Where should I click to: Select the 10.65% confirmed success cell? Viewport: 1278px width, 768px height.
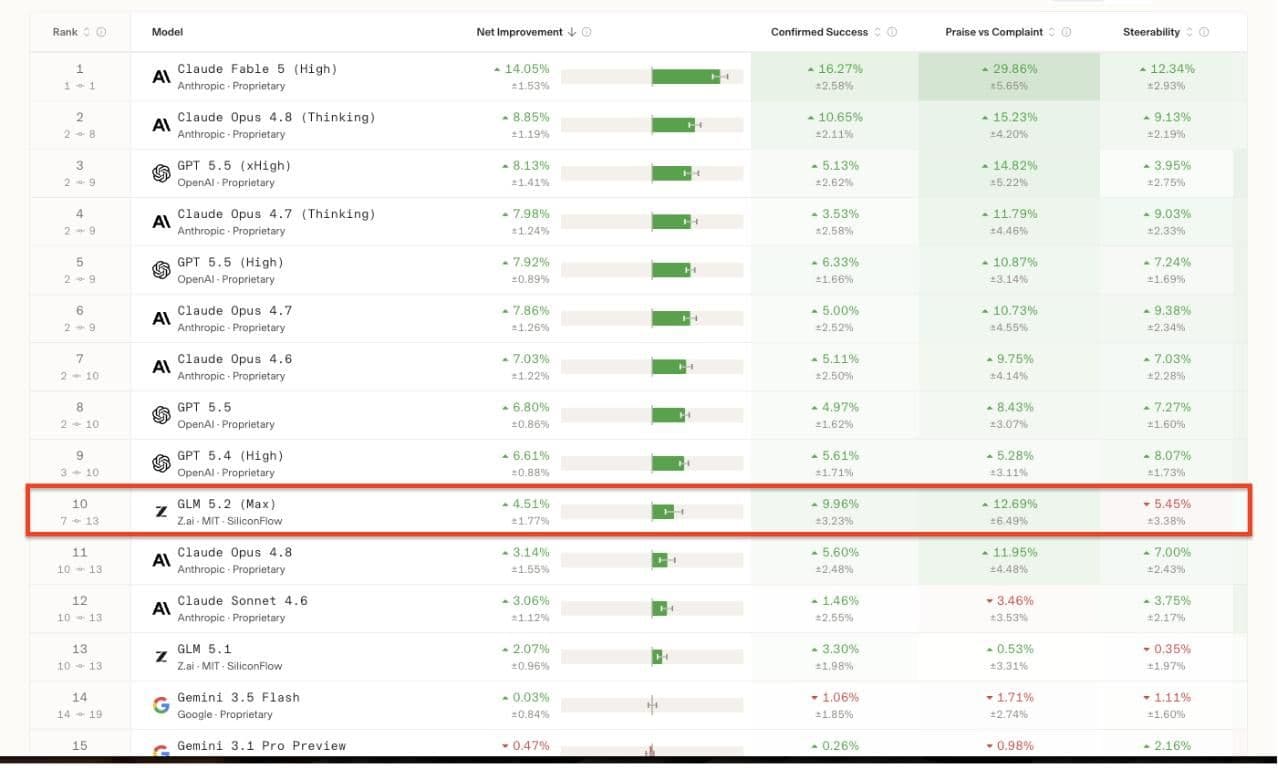[x=835, y=125]
